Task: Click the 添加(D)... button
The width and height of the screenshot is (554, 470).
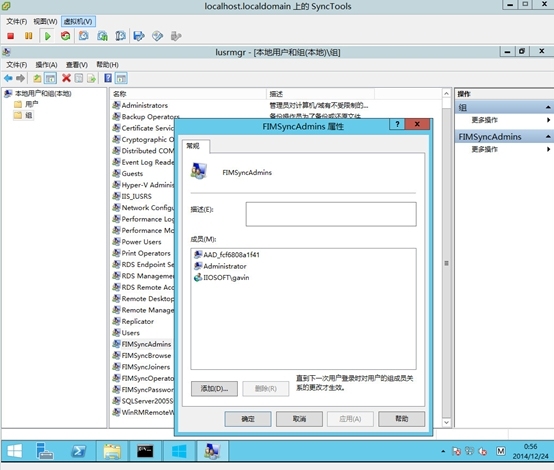Action: click(214, 389)
